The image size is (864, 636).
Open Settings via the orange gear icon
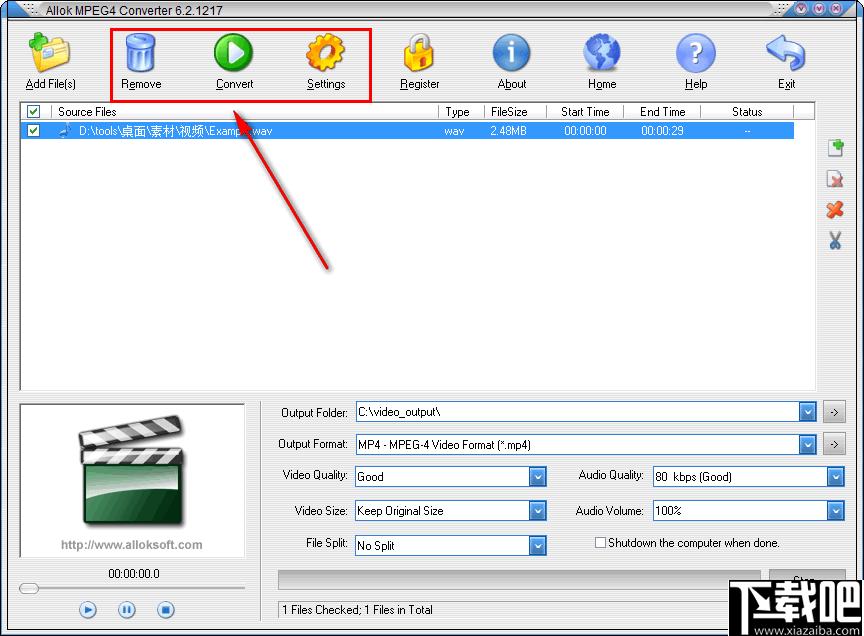325,53
